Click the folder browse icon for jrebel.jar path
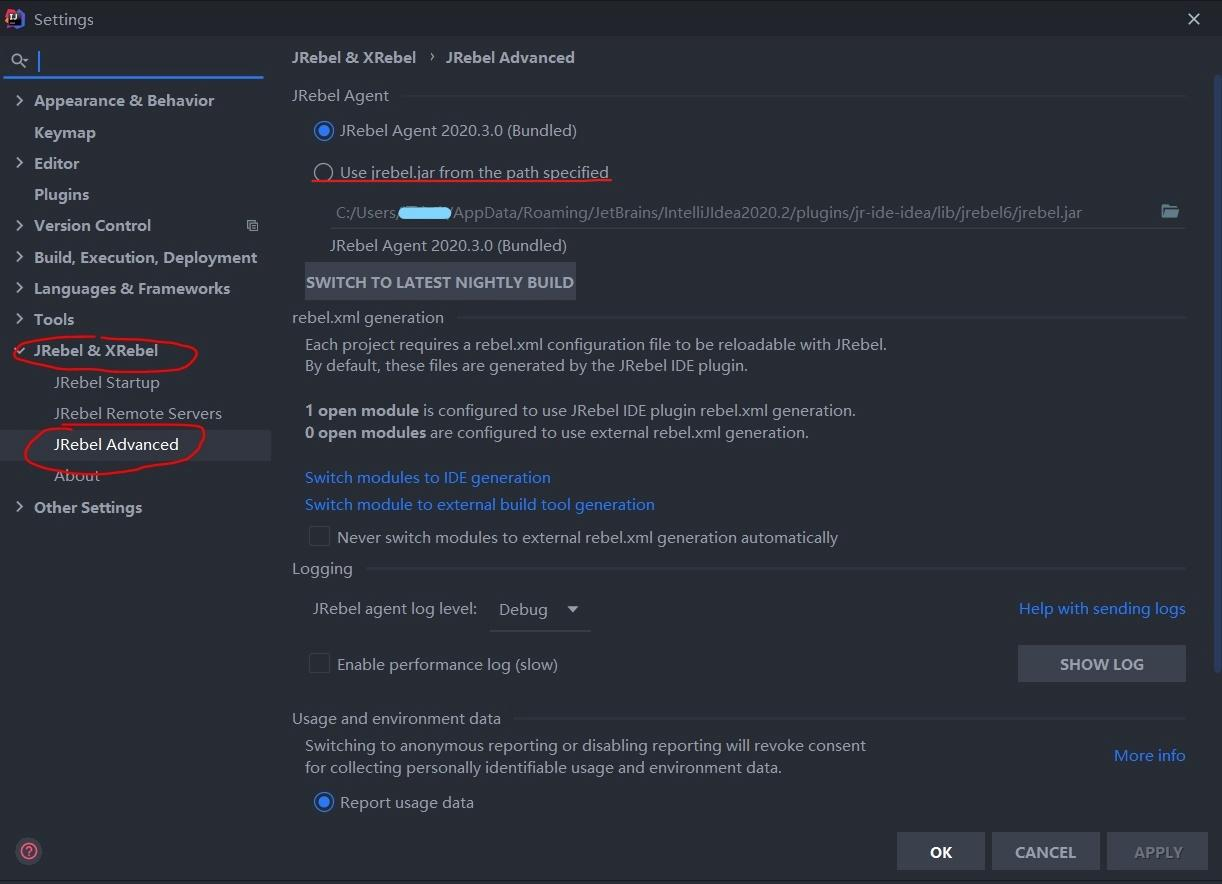1222x884 pixels. pos(1170,211)
